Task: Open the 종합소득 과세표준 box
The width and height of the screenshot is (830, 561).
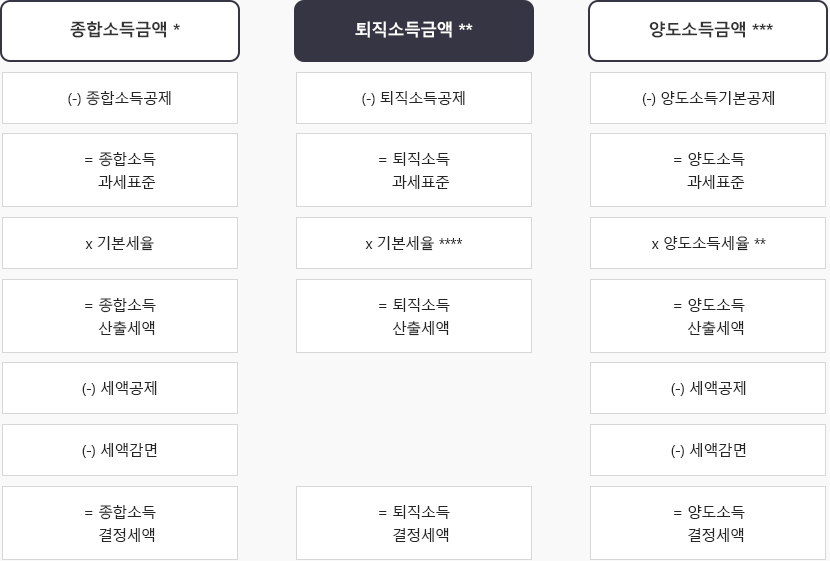Action: (120, 170)
